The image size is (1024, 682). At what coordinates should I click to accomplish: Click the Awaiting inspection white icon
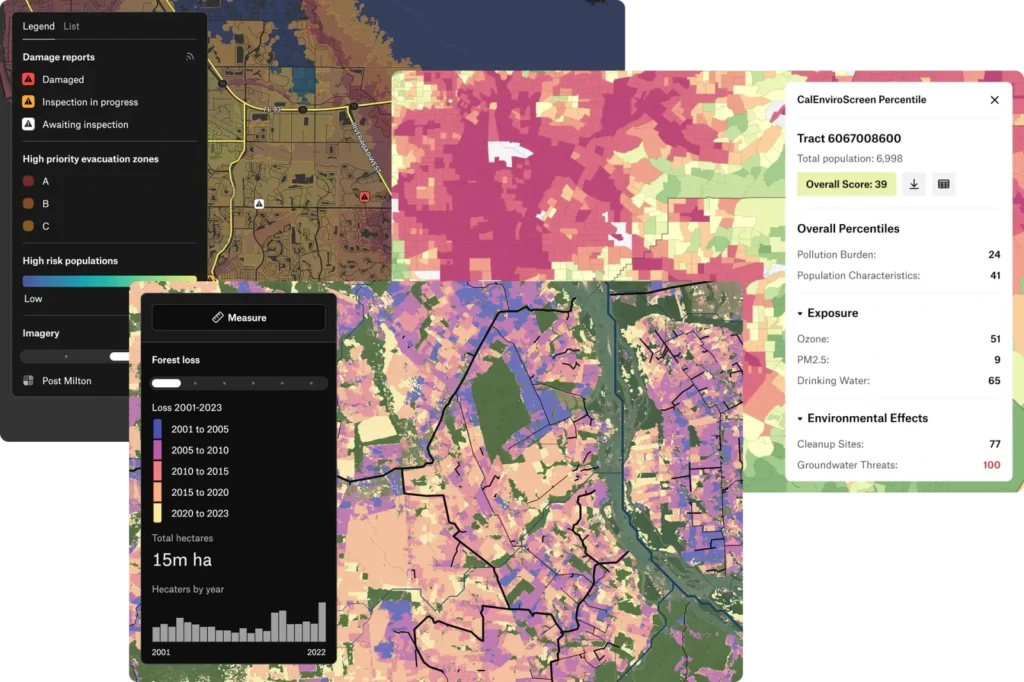pyautogui.click(x=29, y=125)
